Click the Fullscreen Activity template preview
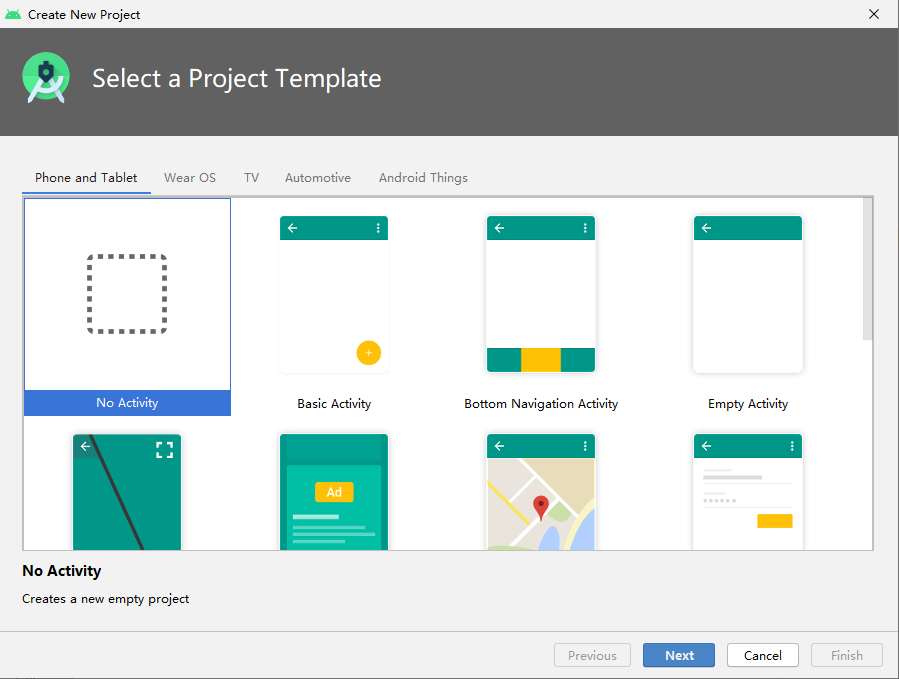 point(127,492)
